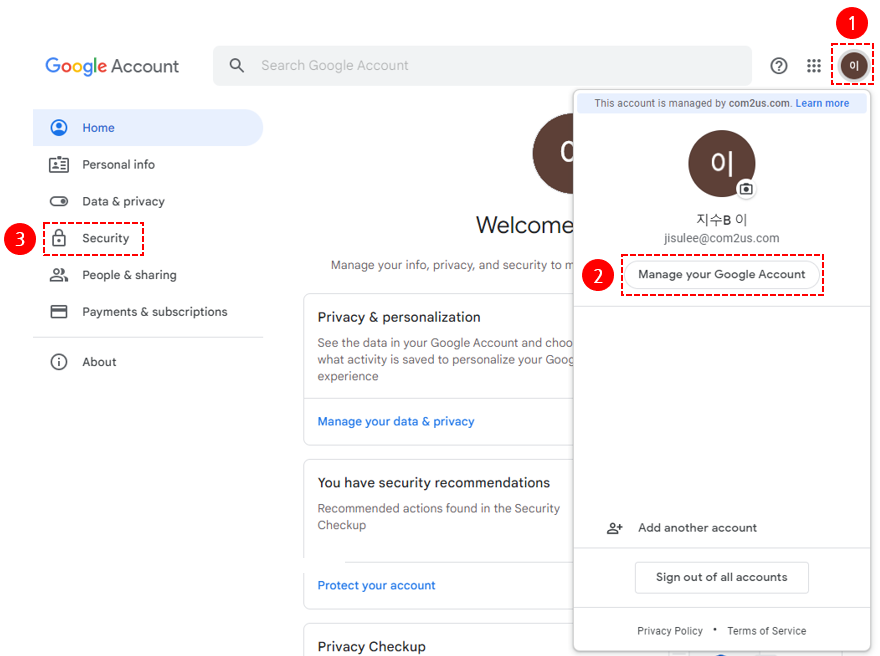Click the About info circle icon
The height and width of the screenshot is (656, 880).
point(59,362)
